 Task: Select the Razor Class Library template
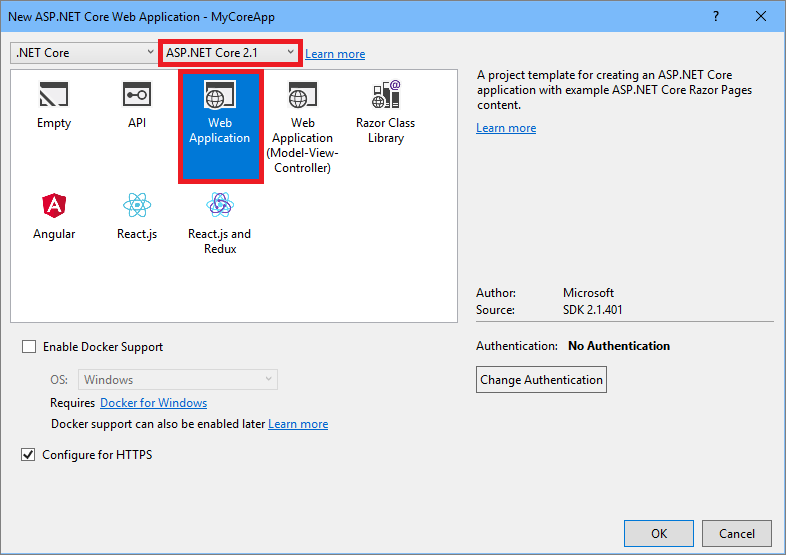[x=385, y=112]
